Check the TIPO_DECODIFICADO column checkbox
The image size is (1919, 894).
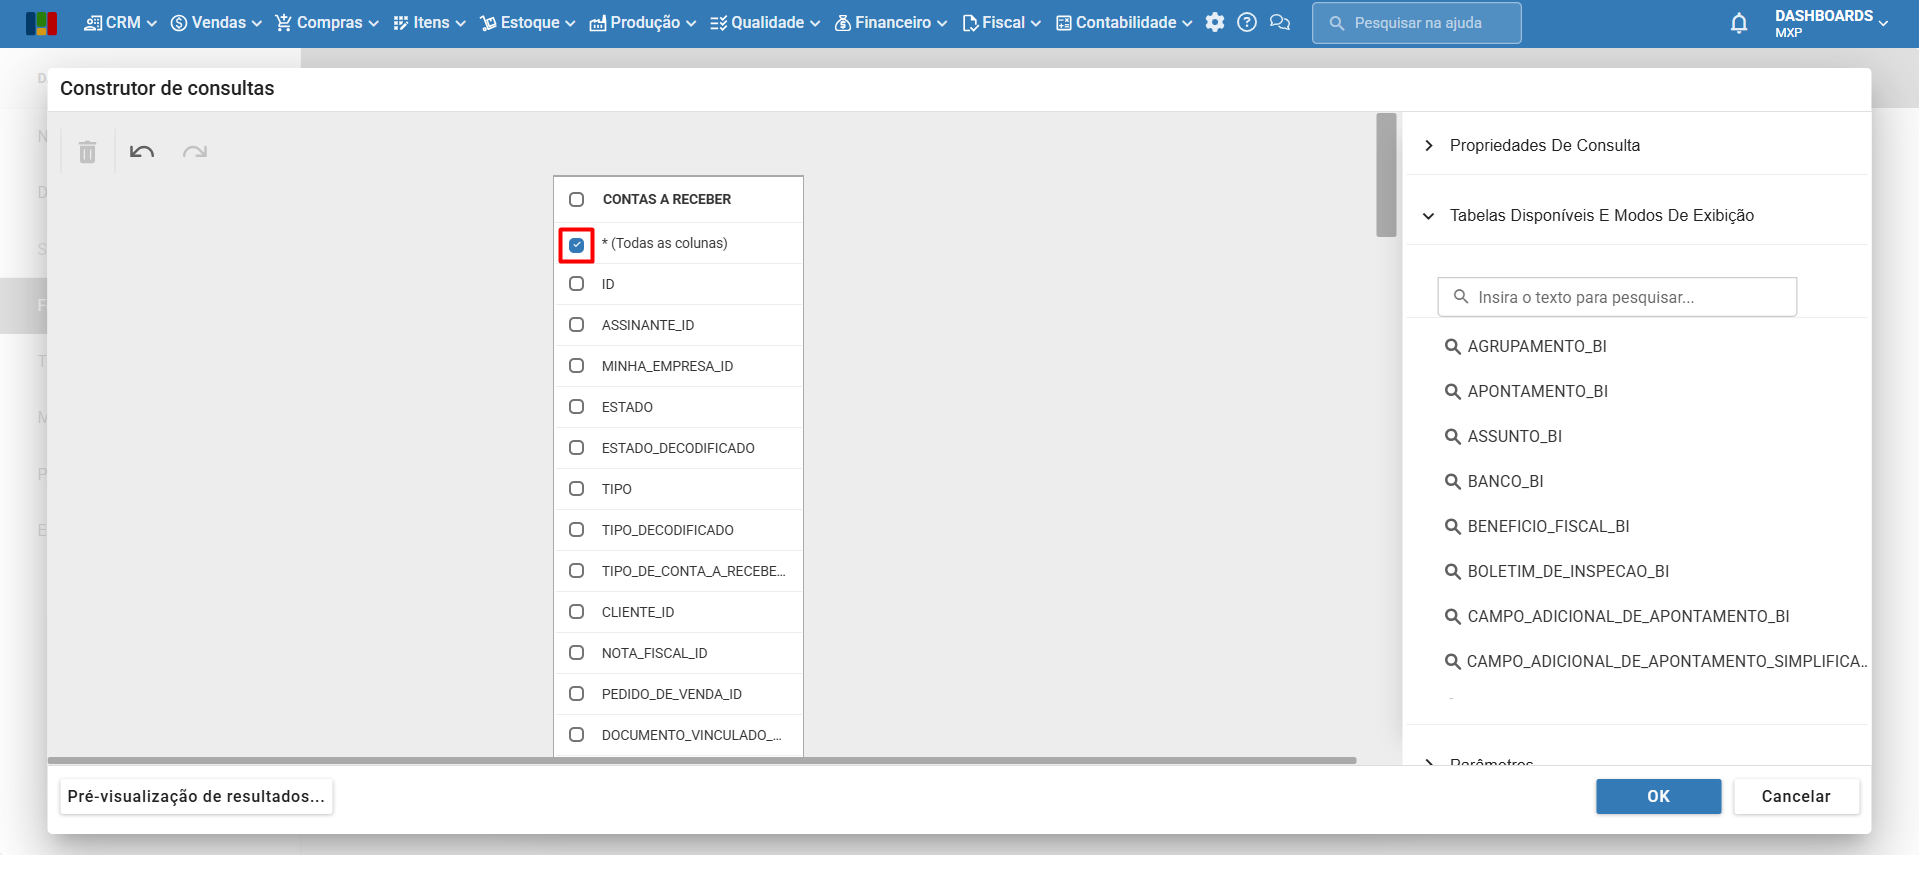point(577,530)
